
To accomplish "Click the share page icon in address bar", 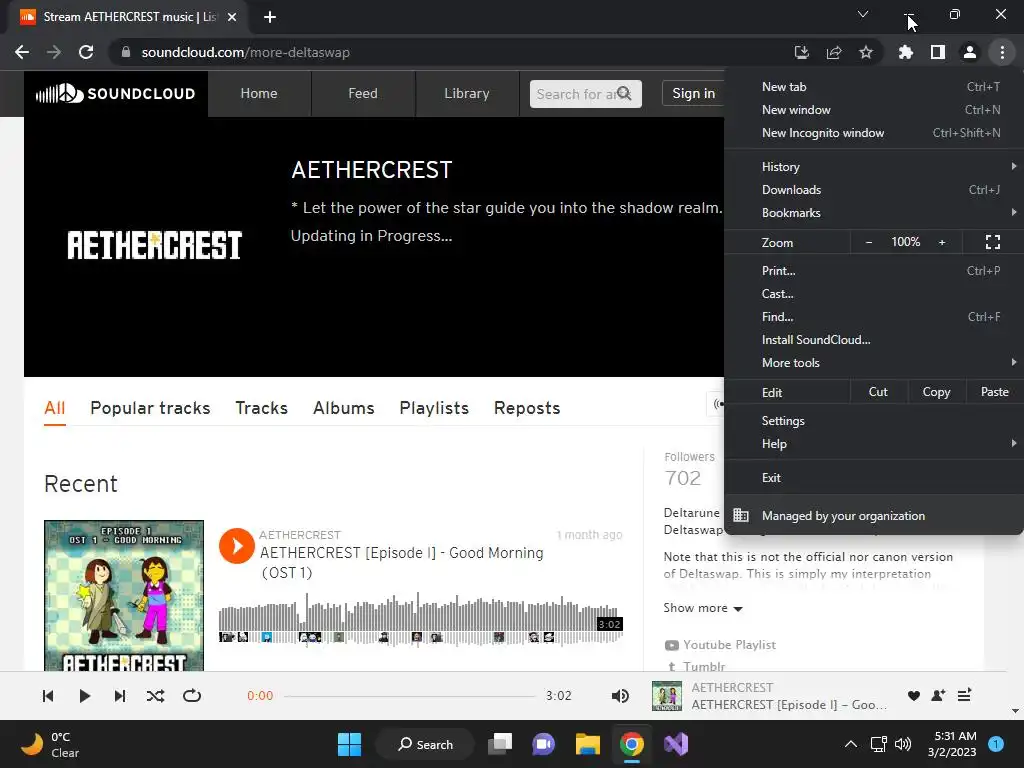I will [834, 52].
